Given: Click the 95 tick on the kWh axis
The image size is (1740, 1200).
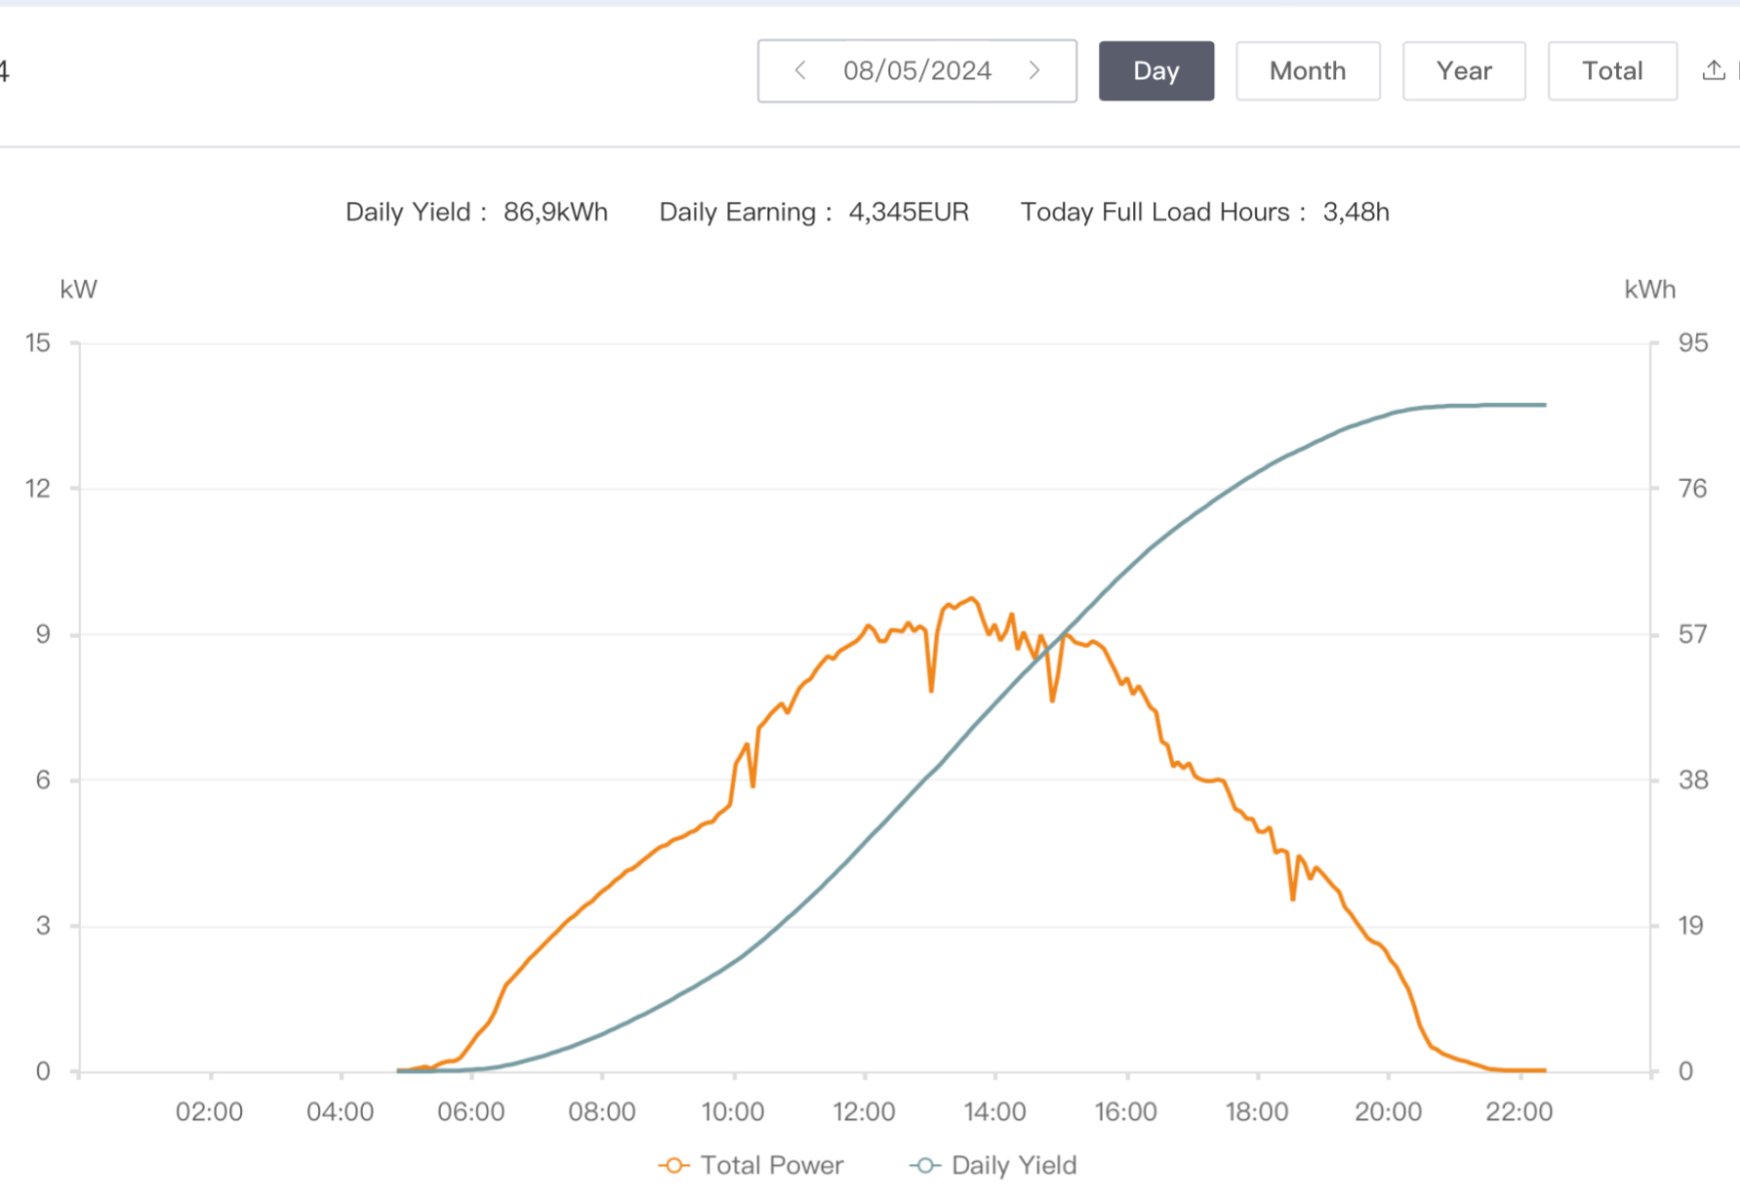Looking at the screenshot, I should point(1692,343).
